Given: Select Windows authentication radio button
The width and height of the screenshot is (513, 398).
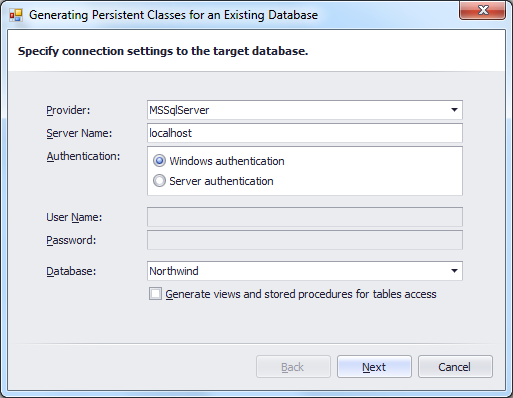Looking at the screenshot, I should pos(159,161).
